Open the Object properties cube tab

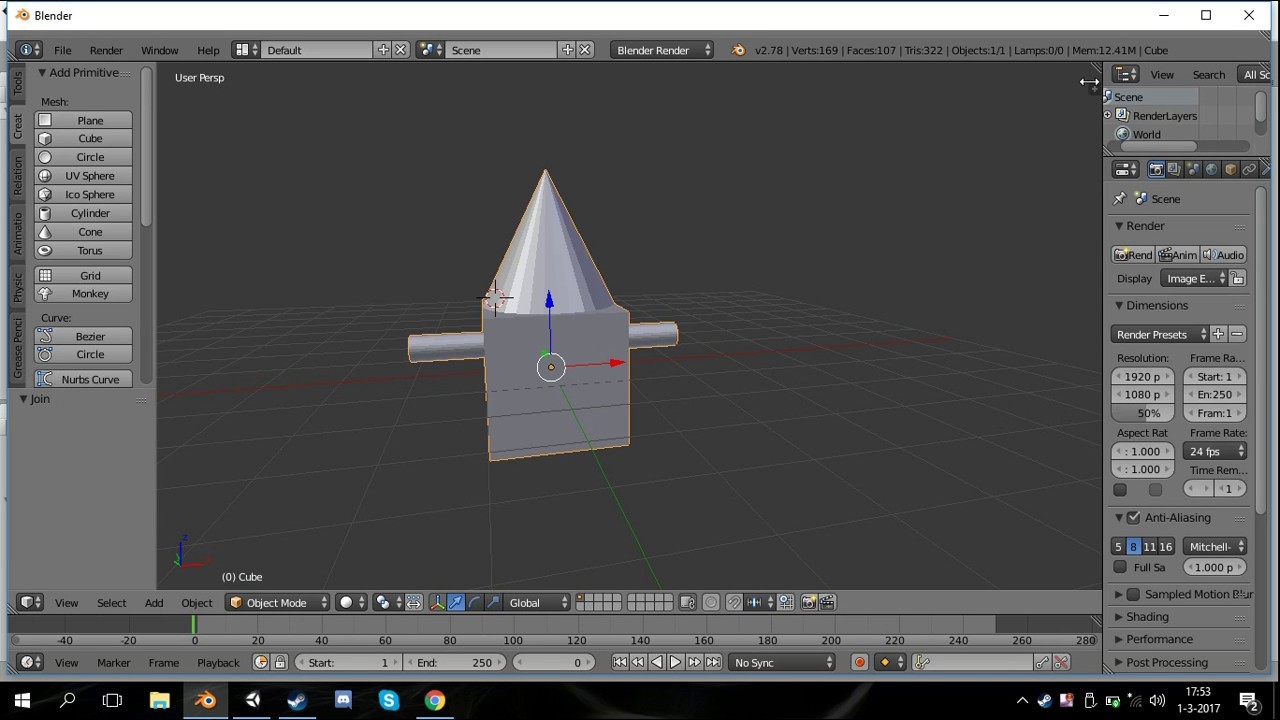pyautogui.click(x=1230, y=170)
